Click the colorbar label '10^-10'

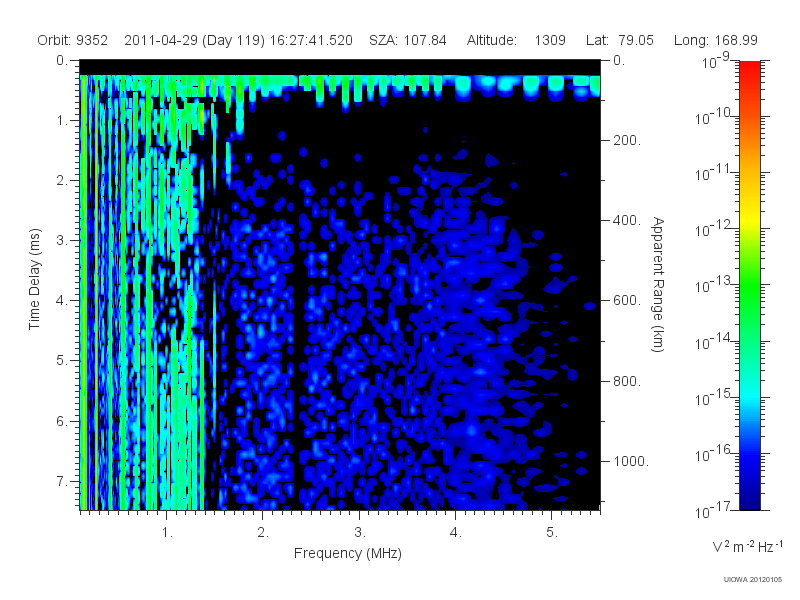[715, 117]
